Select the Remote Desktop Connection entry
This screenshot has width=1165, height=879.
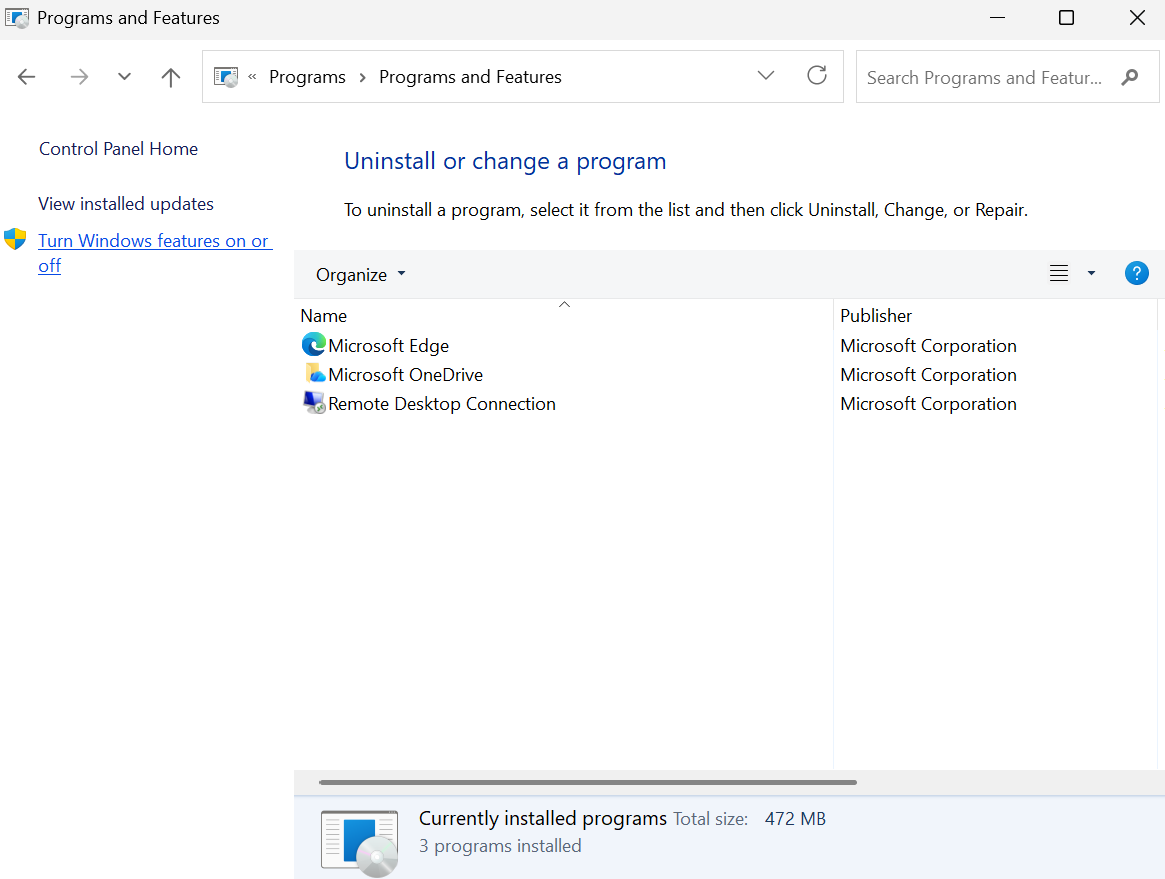coord(442,403)
